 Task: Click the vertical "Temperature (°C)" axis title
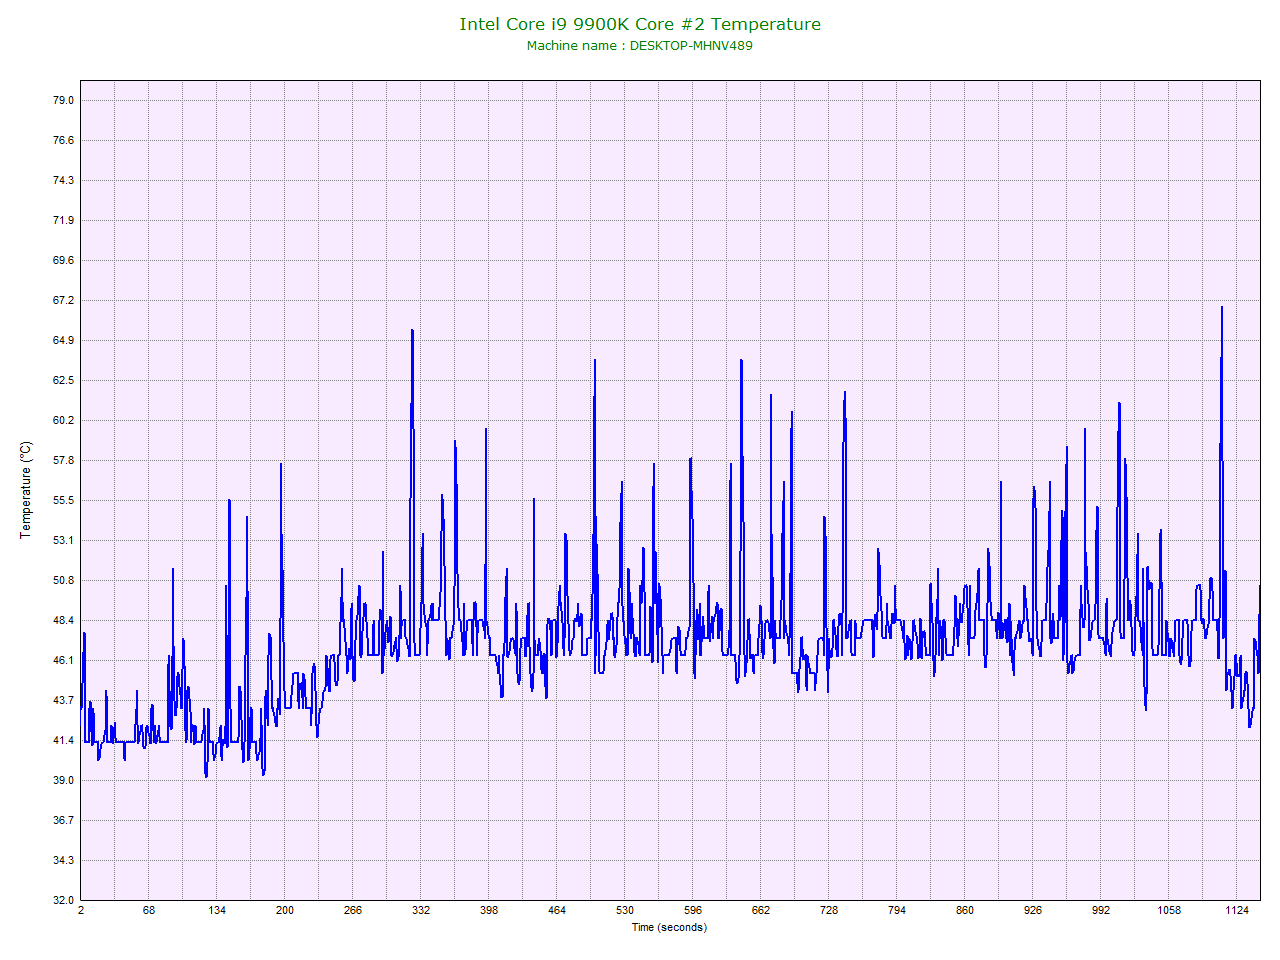(26, 490)
